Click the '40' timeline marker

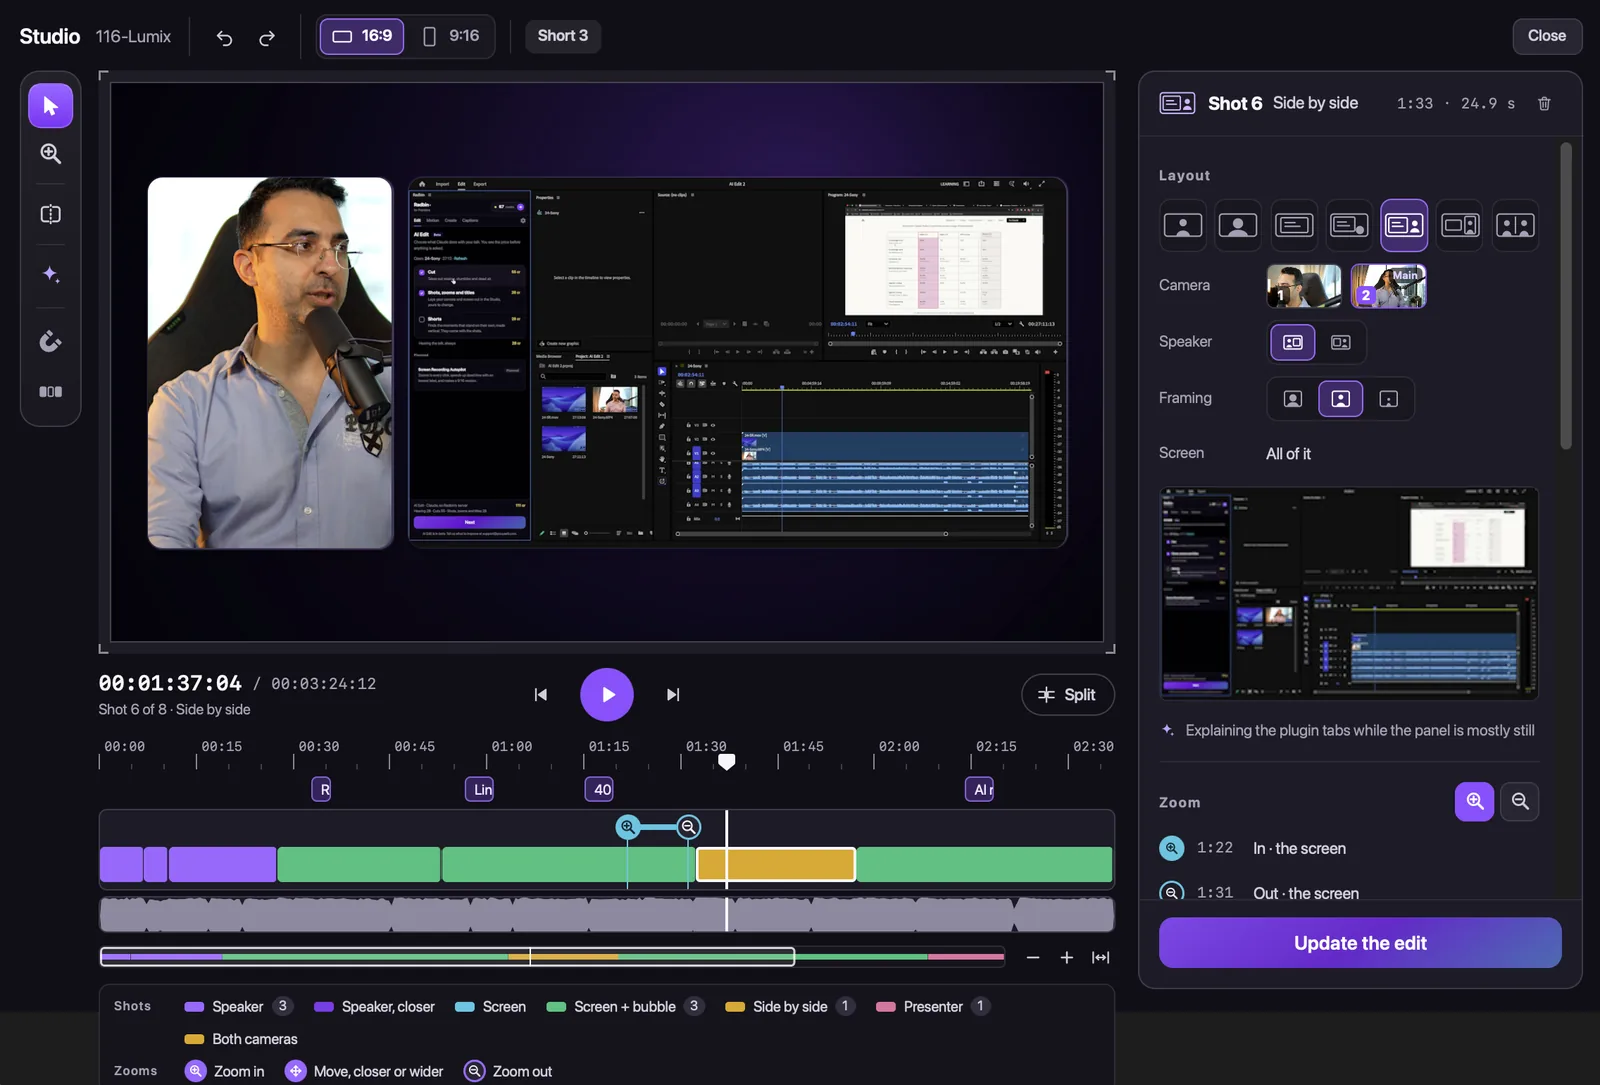coord(599,789)
